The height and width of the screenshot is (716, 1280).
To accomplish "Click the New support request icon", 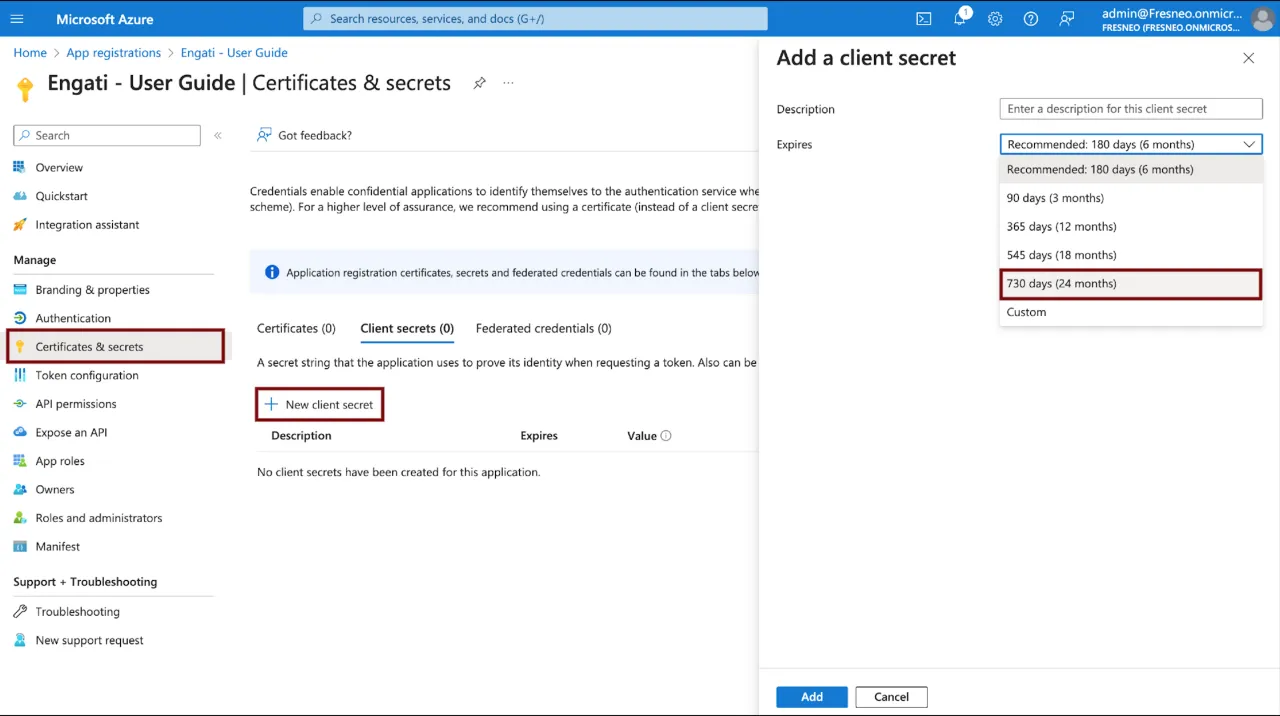I will (19, 640).
